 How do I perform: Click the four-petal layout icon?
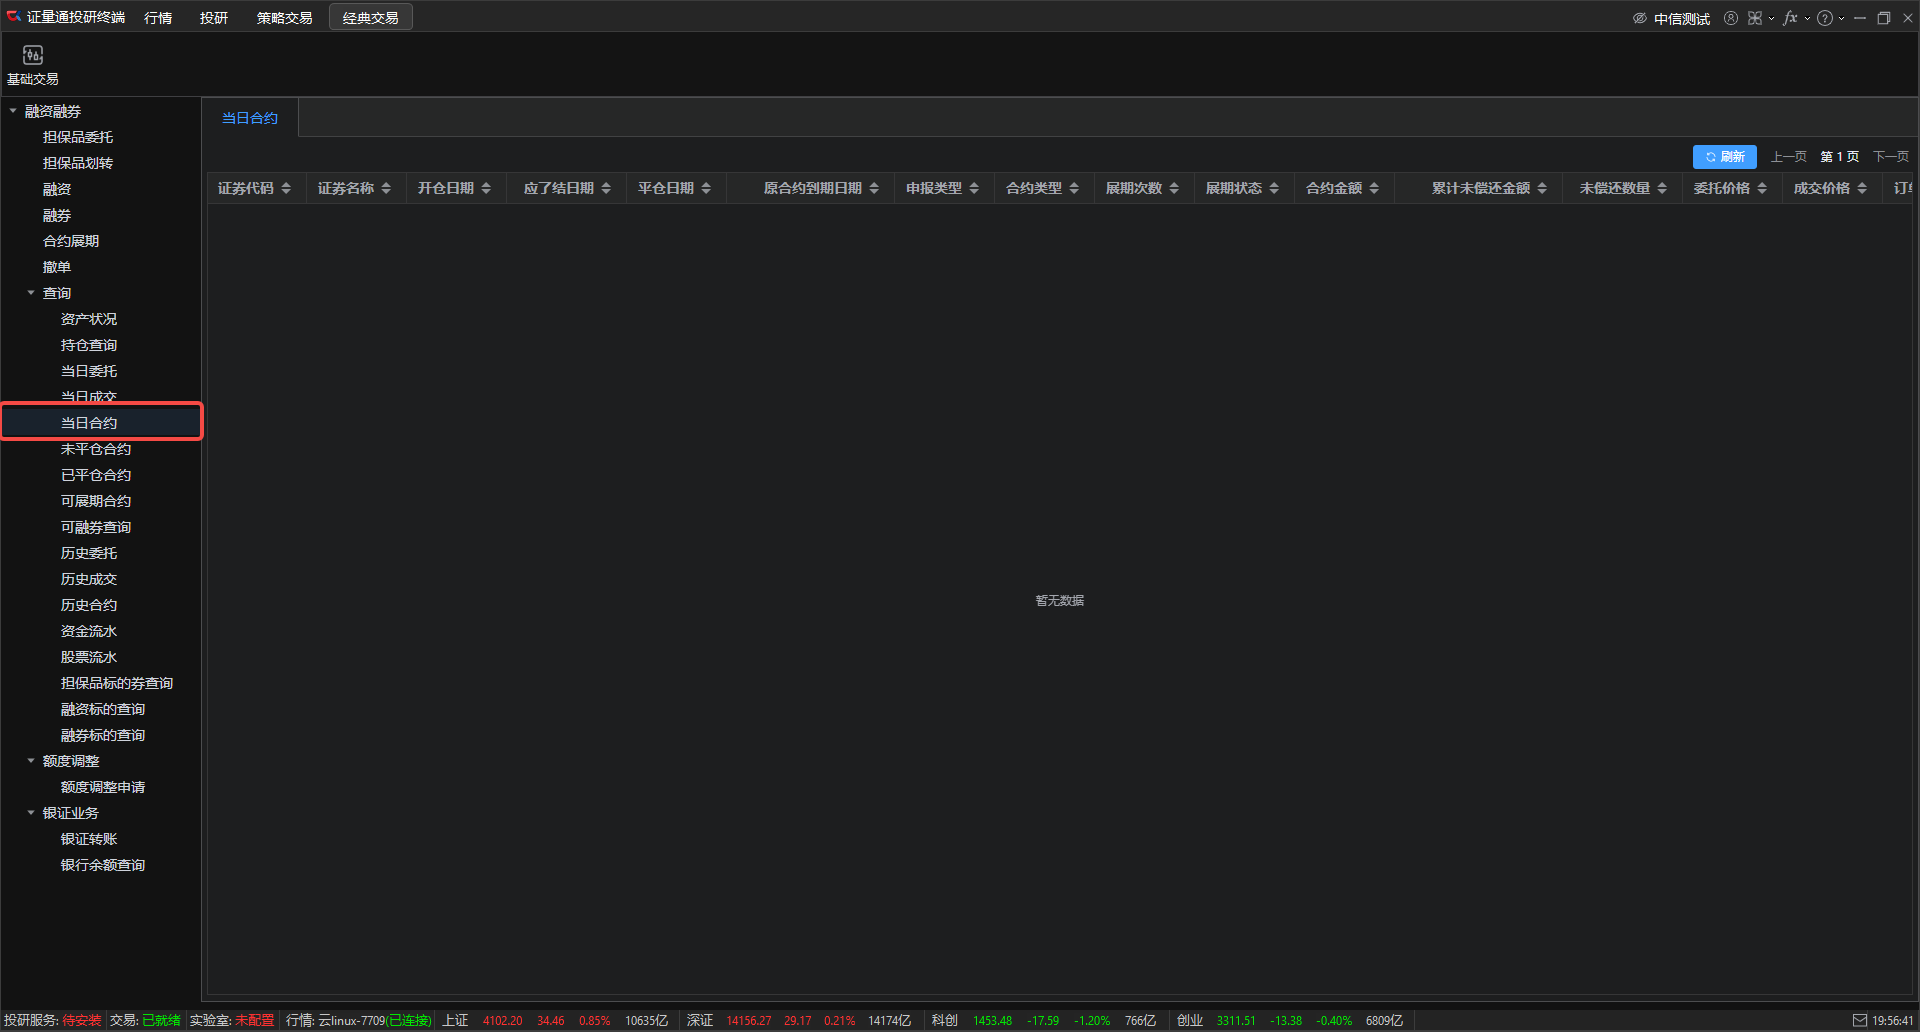pyautogui.click(x=1755, y=18)
